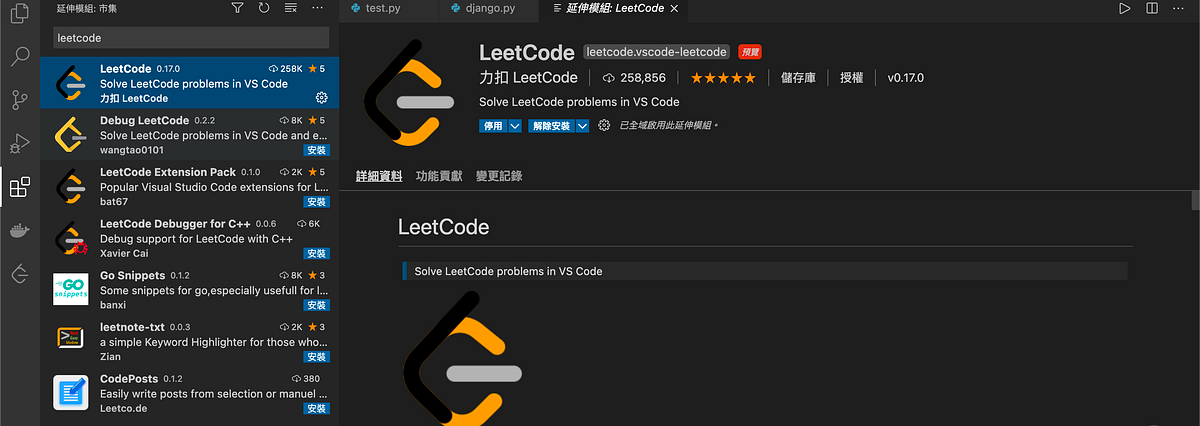Click leetnote-txt extension logo
The image size is (1200, 426).
(71, 338)
